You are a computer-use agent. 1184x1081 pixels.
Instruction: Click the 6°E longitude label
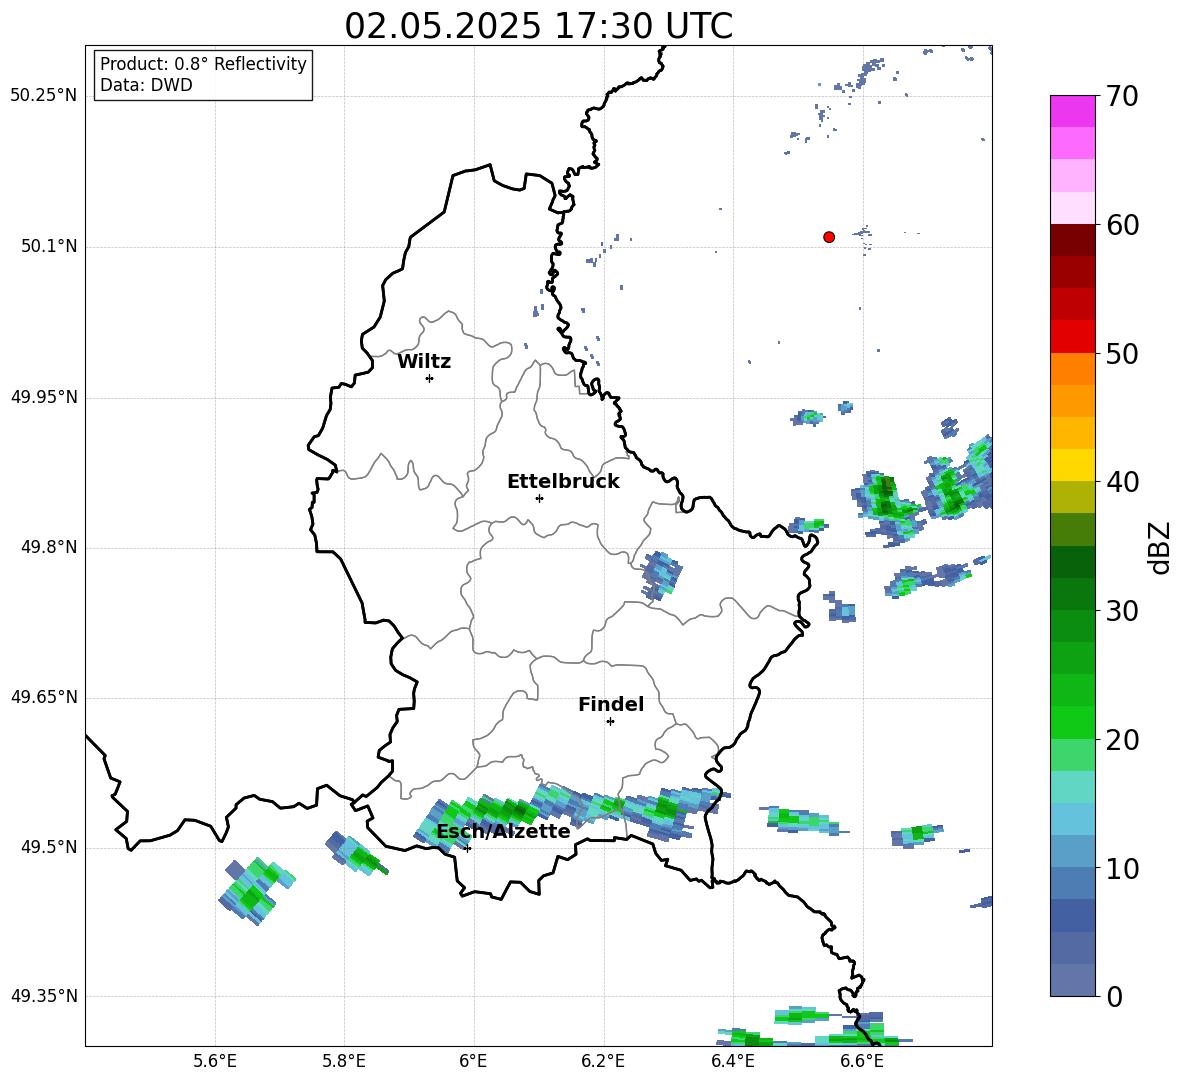473,1061
